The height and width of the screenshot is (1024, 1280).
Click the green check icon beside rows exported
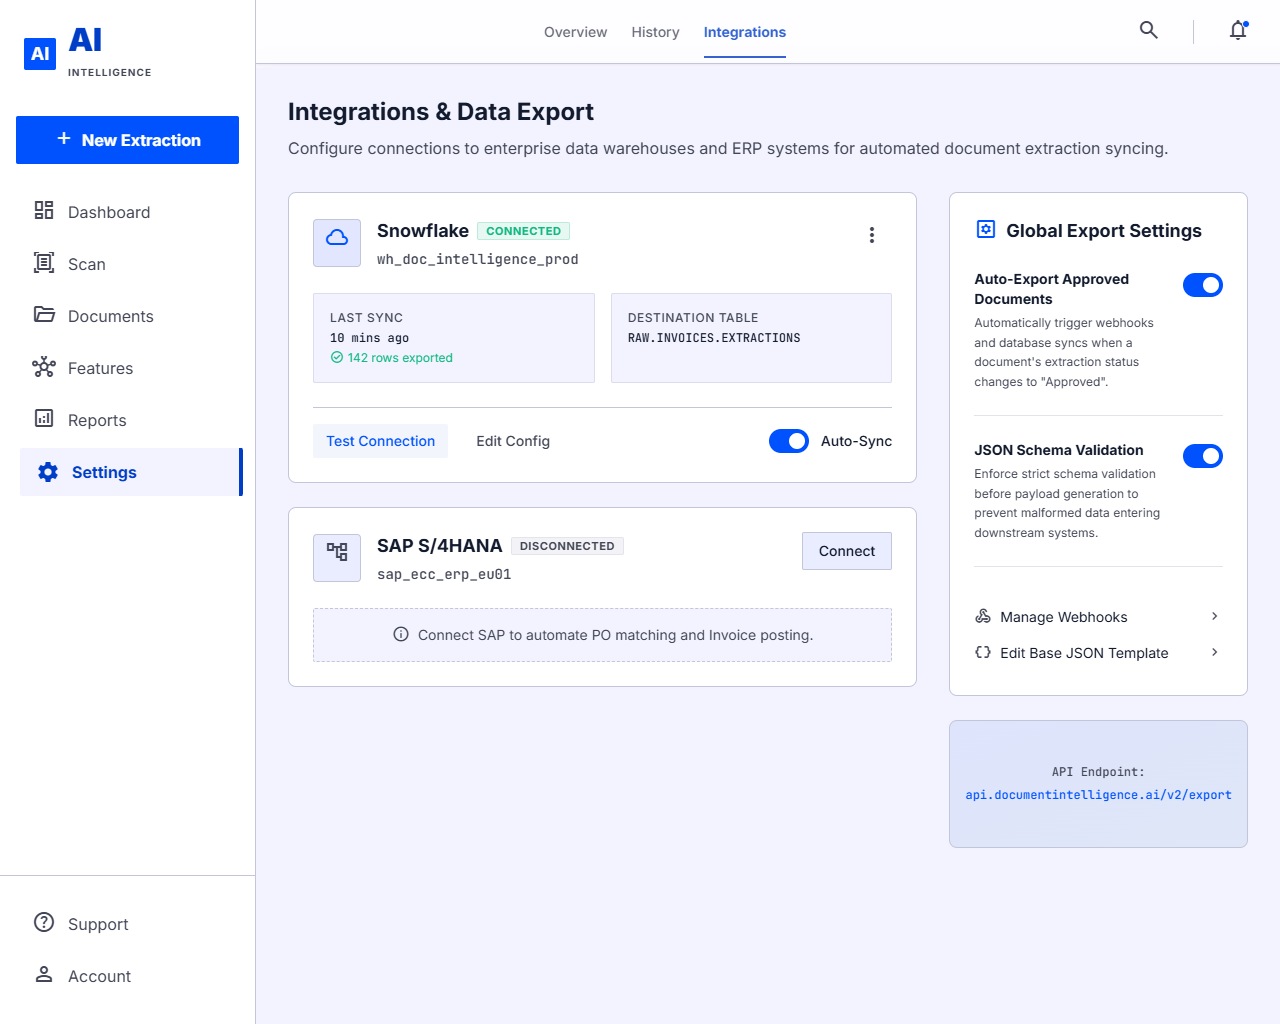click(x=337, y=357)
